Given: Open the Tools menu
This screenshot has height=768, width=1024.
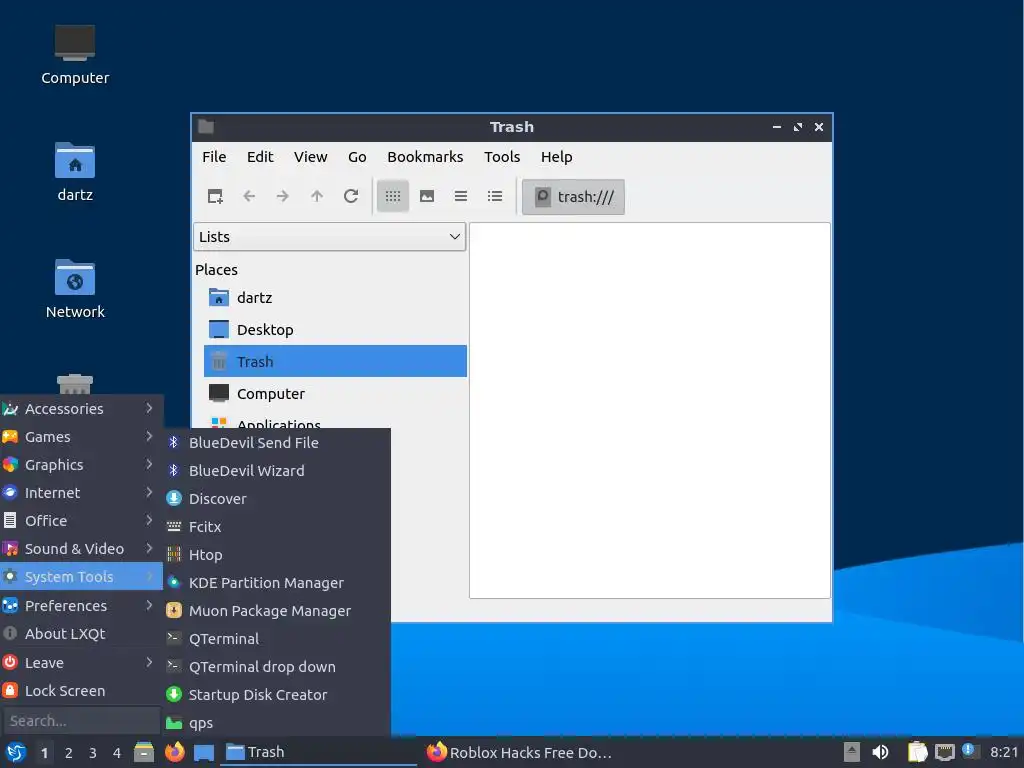Looking at the screenshot, I should [x=502, y=157].
